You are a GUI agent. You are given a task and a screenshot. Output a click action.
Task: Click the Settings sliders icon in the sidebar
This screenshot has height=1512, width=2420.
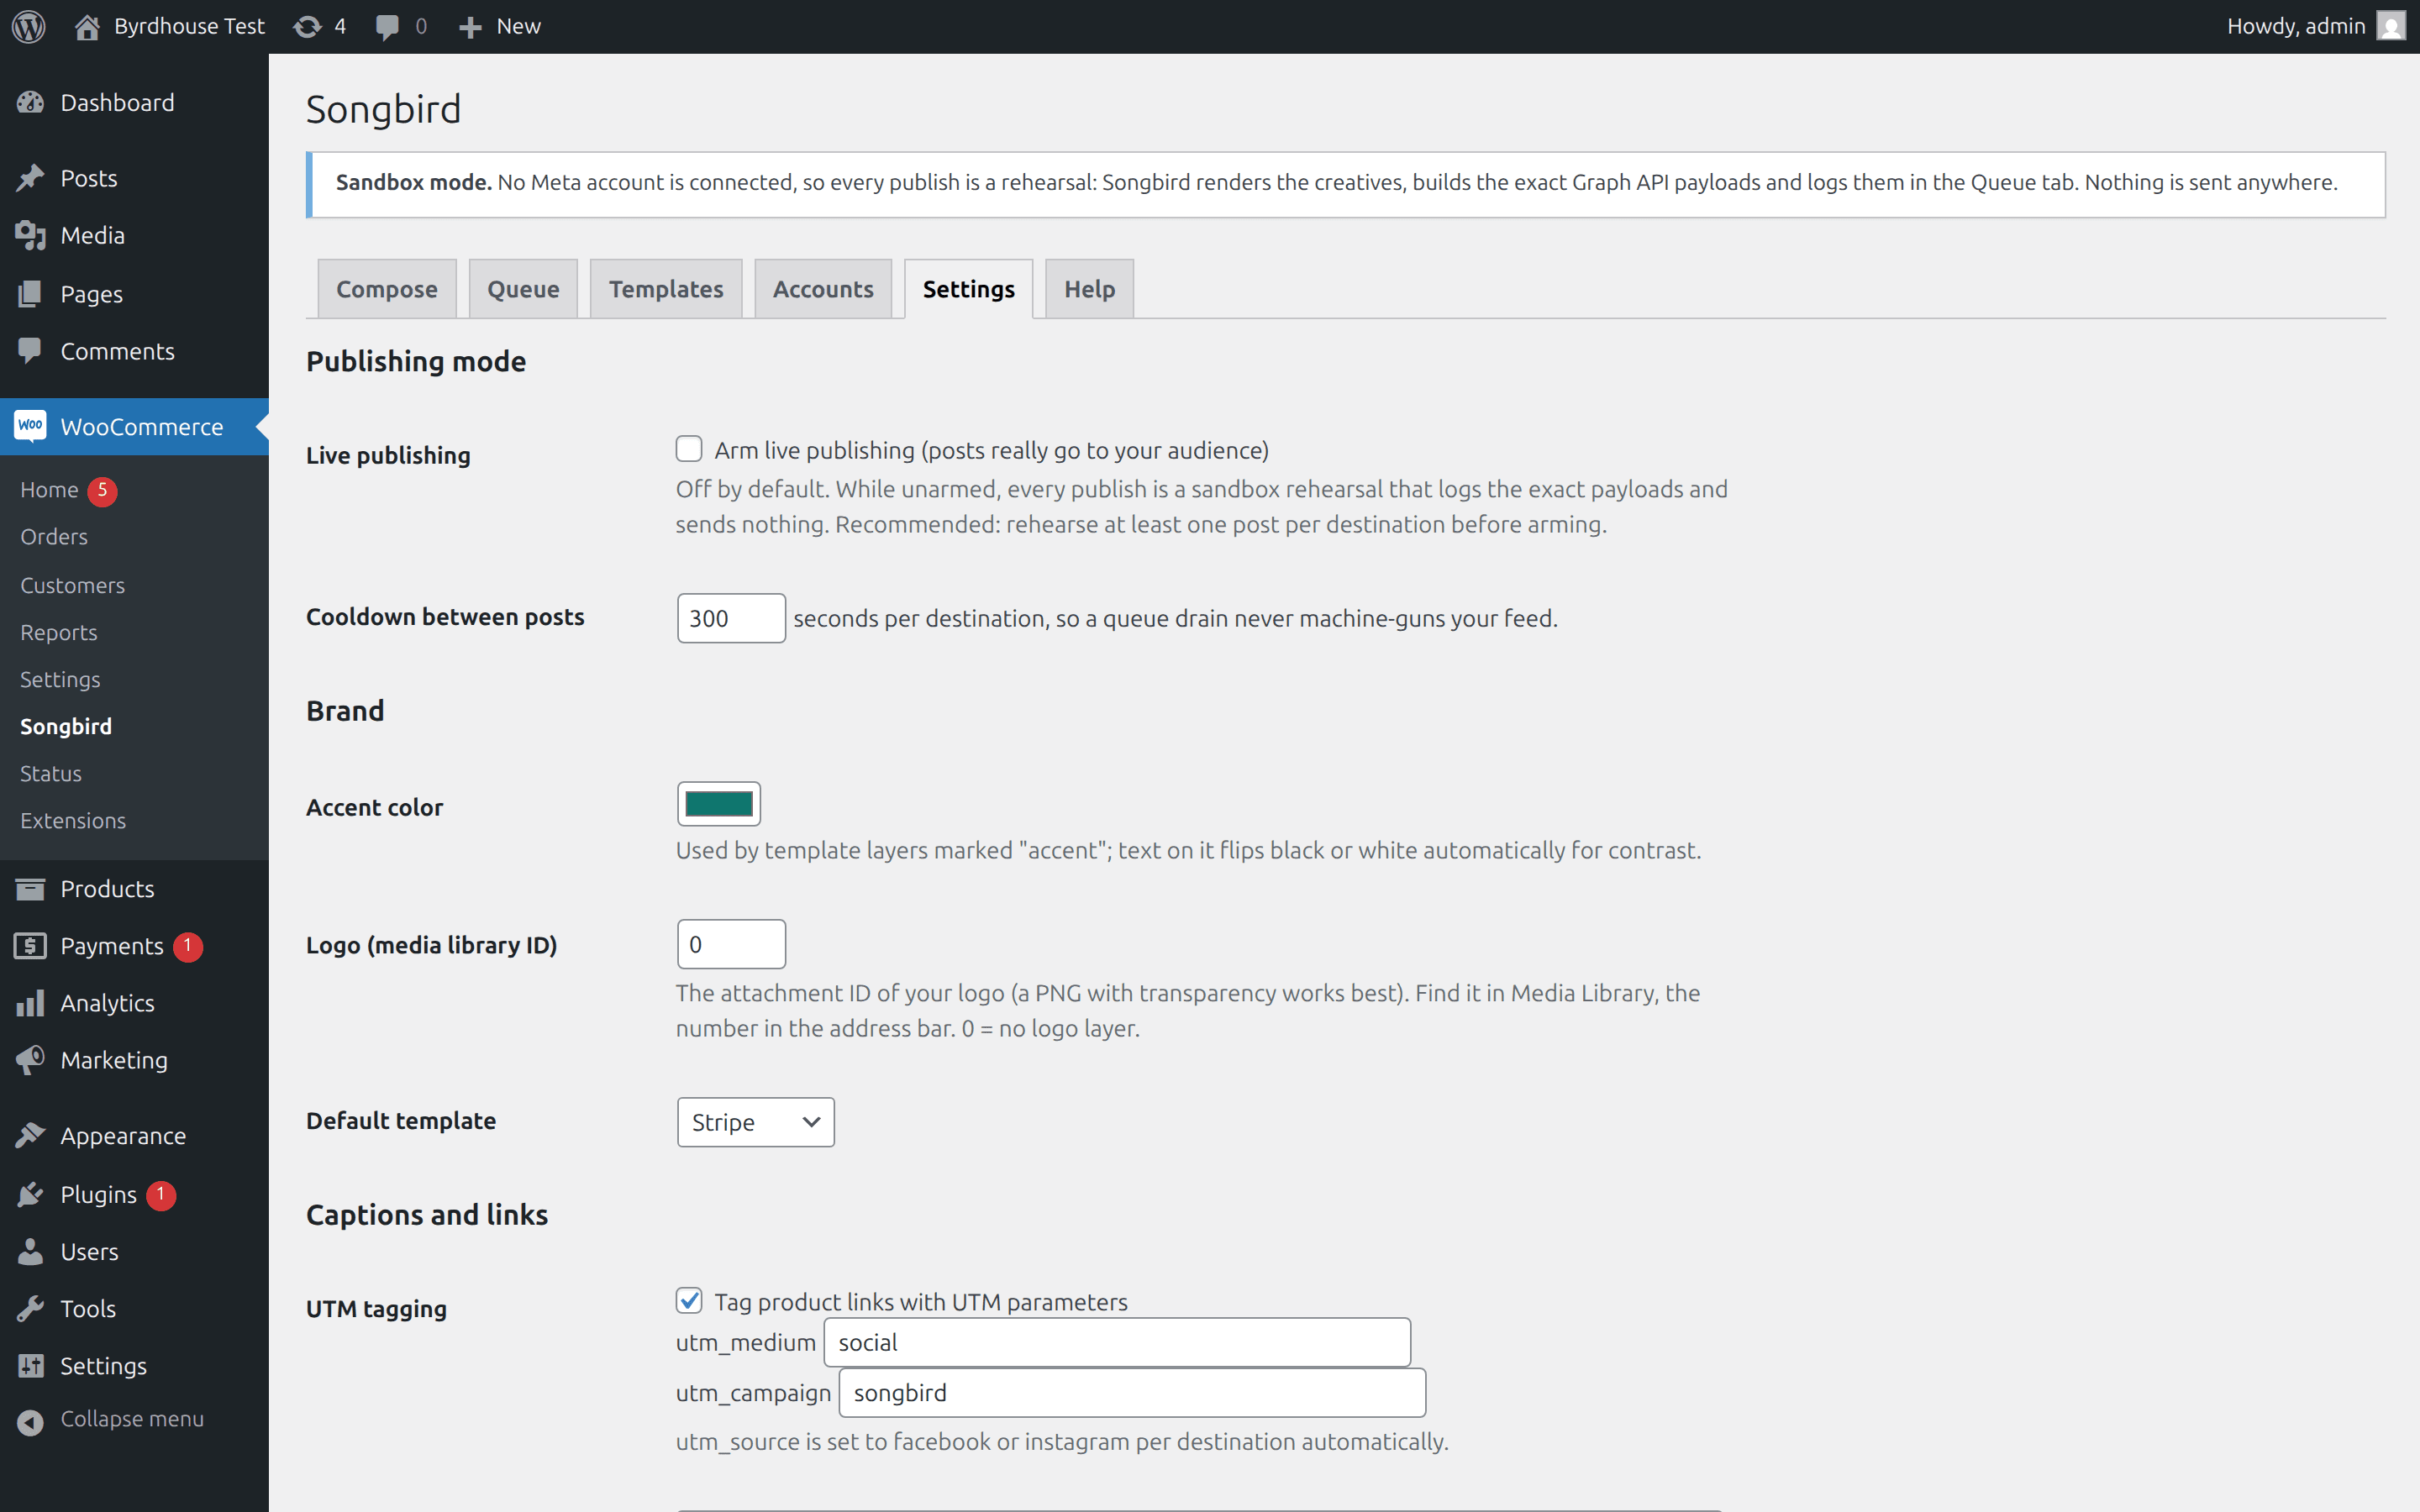(x=31, y=1366)
